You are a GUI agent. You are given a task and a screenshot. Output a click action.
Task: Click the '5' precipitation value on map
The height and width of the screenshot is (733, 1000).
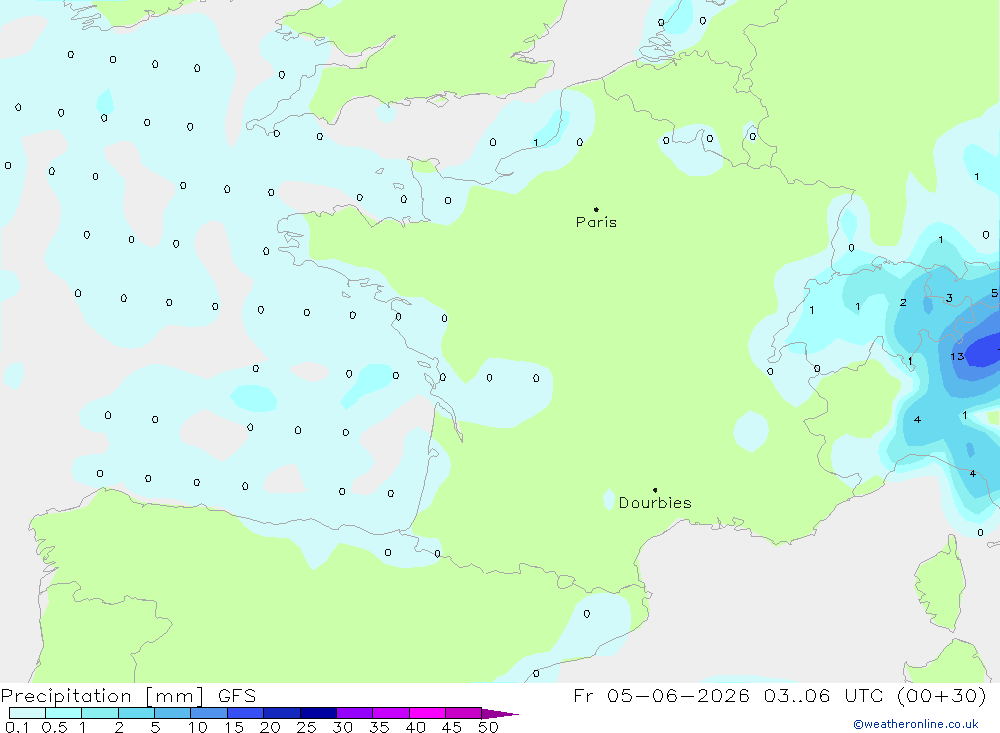(x=994, y=293)
